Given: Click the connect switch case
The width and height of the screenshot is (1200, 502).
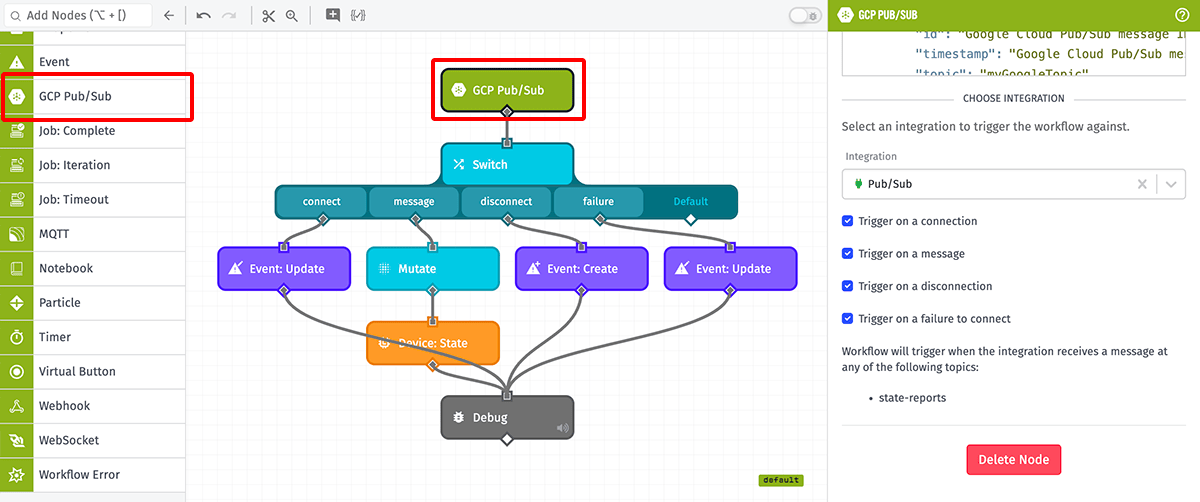Looking at the screenshot, I should click(x=321, y=201).
